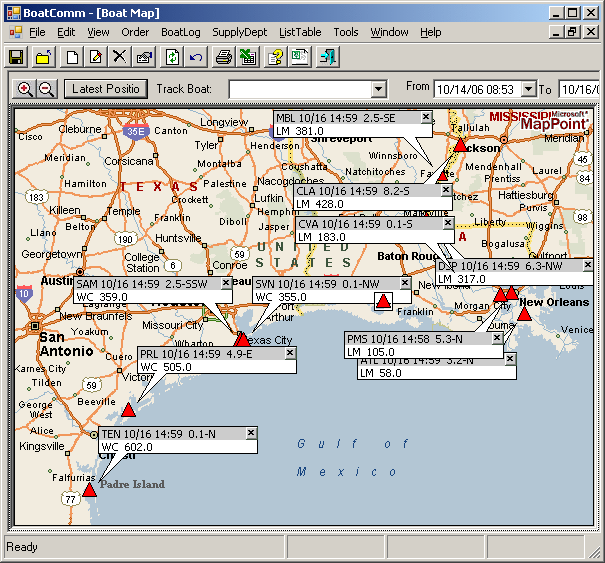
Task: Open the Order menu
Action: click(x=135, y=32)
